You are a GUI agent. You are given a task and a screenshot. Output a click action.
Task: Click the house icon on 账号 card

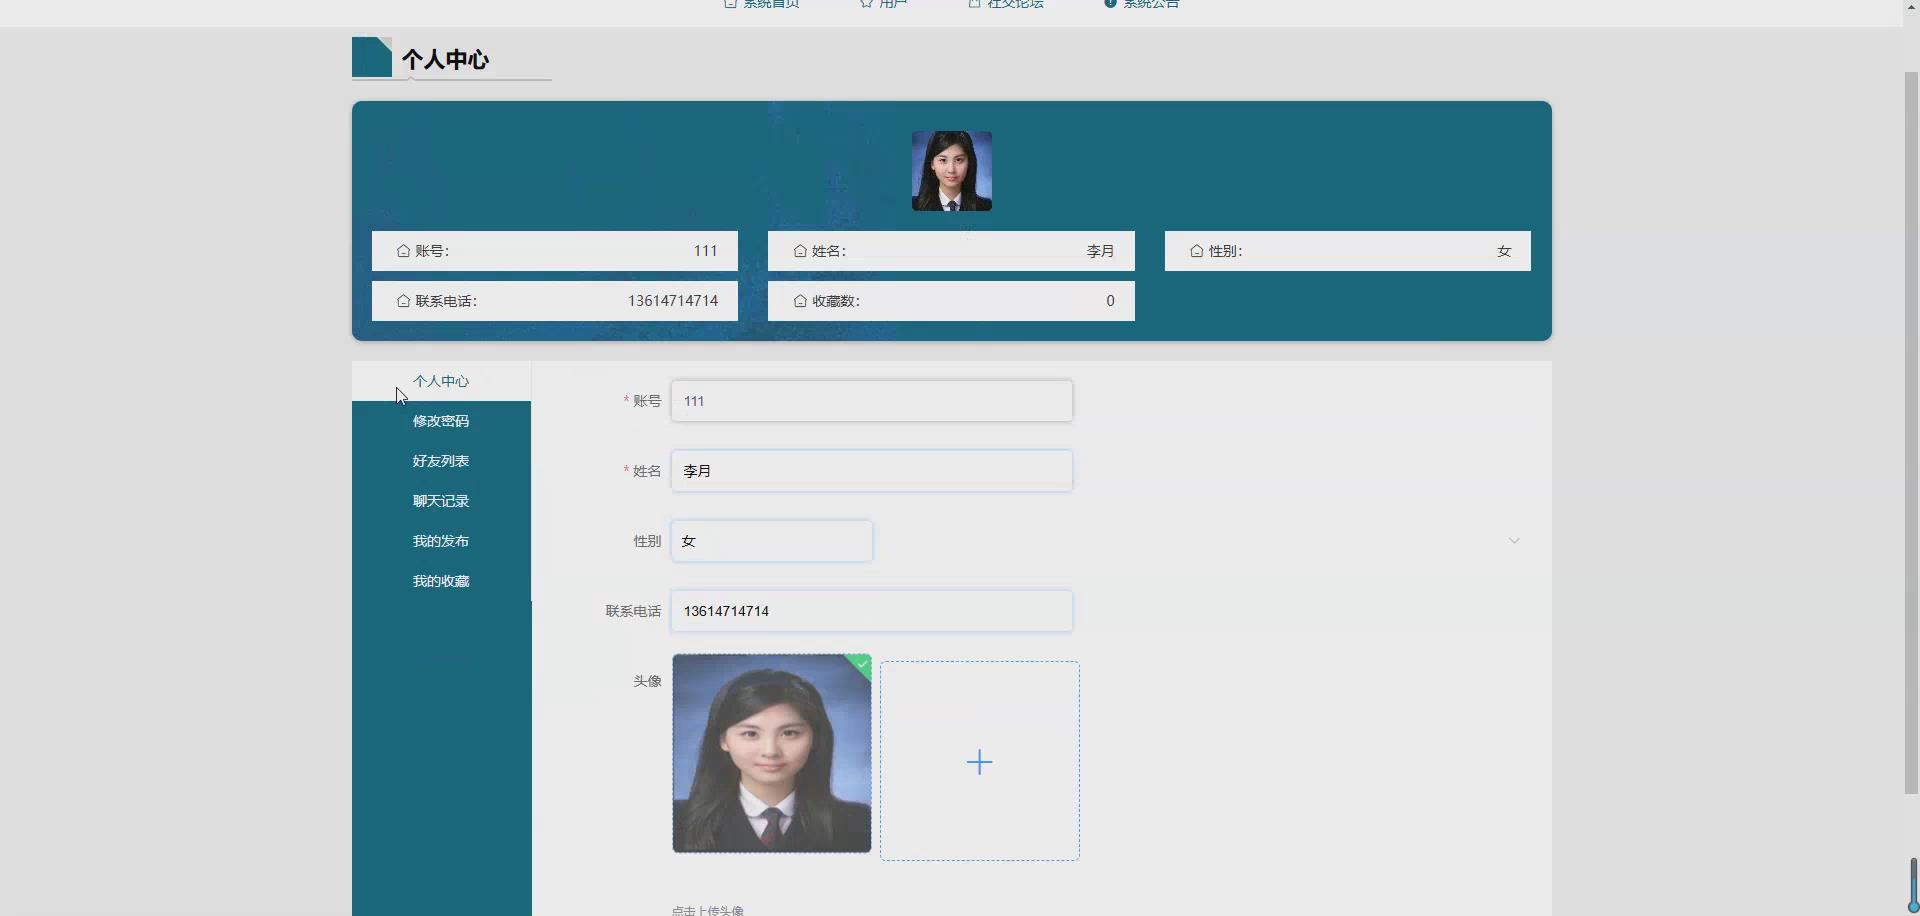coord(402,250)
